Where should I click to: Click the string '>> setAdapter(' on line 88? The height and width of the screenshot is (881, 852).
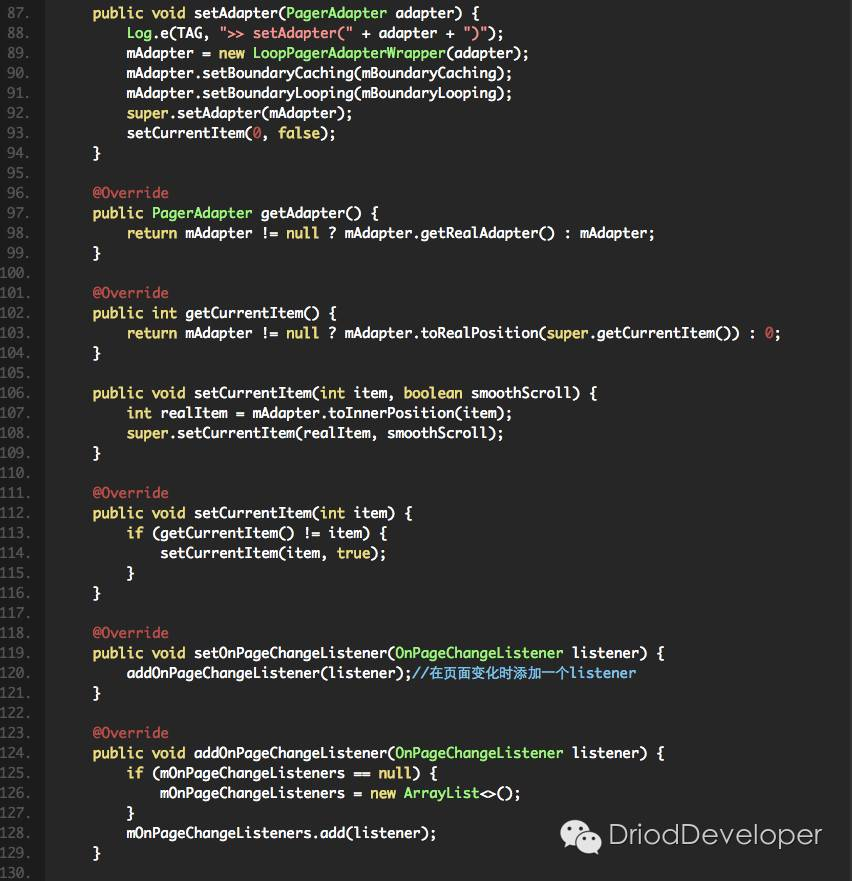coord(285,34)
